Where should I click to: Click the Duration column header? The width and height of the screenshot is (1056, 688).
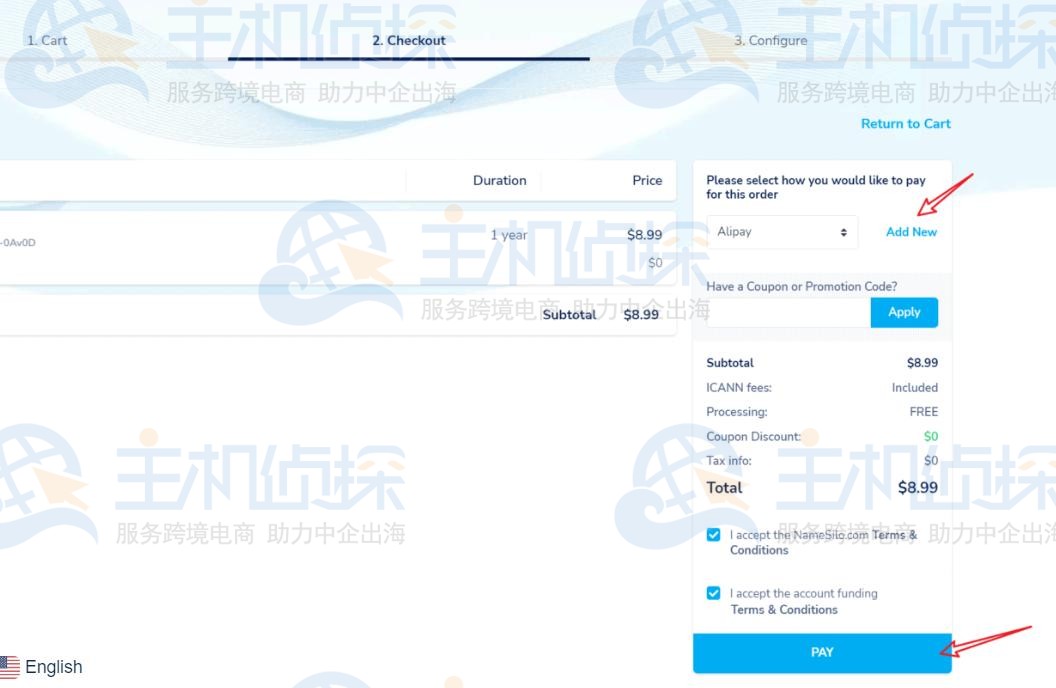(x=499, y=180)
